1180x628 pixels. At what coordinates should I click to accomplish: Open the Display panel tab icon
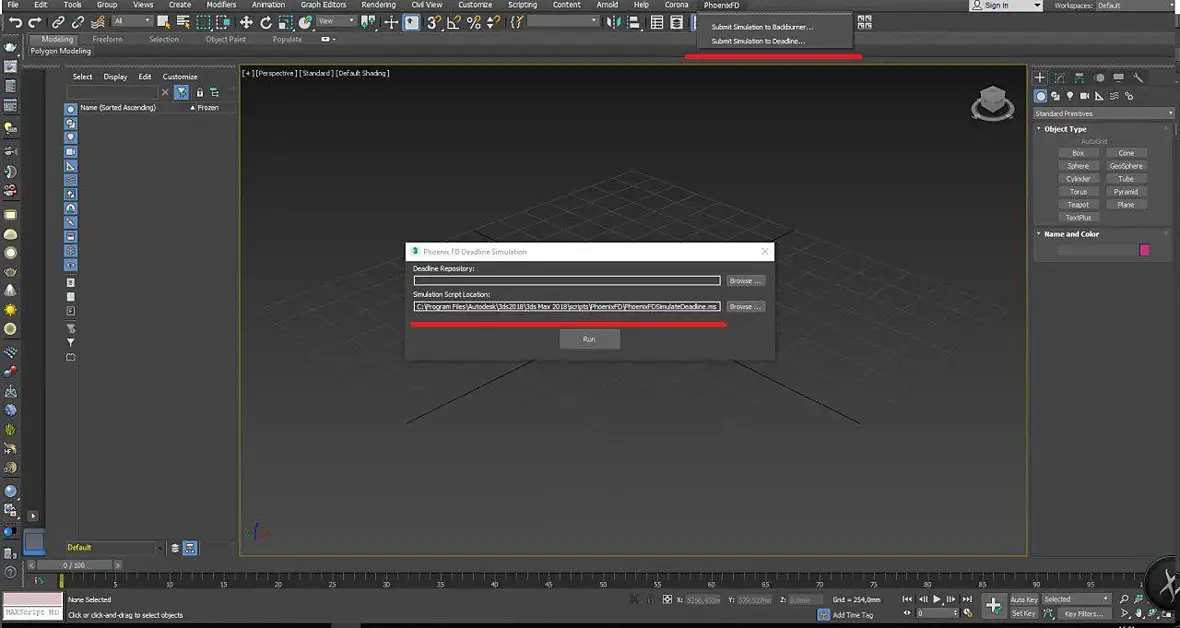[x=1118, y=78]
